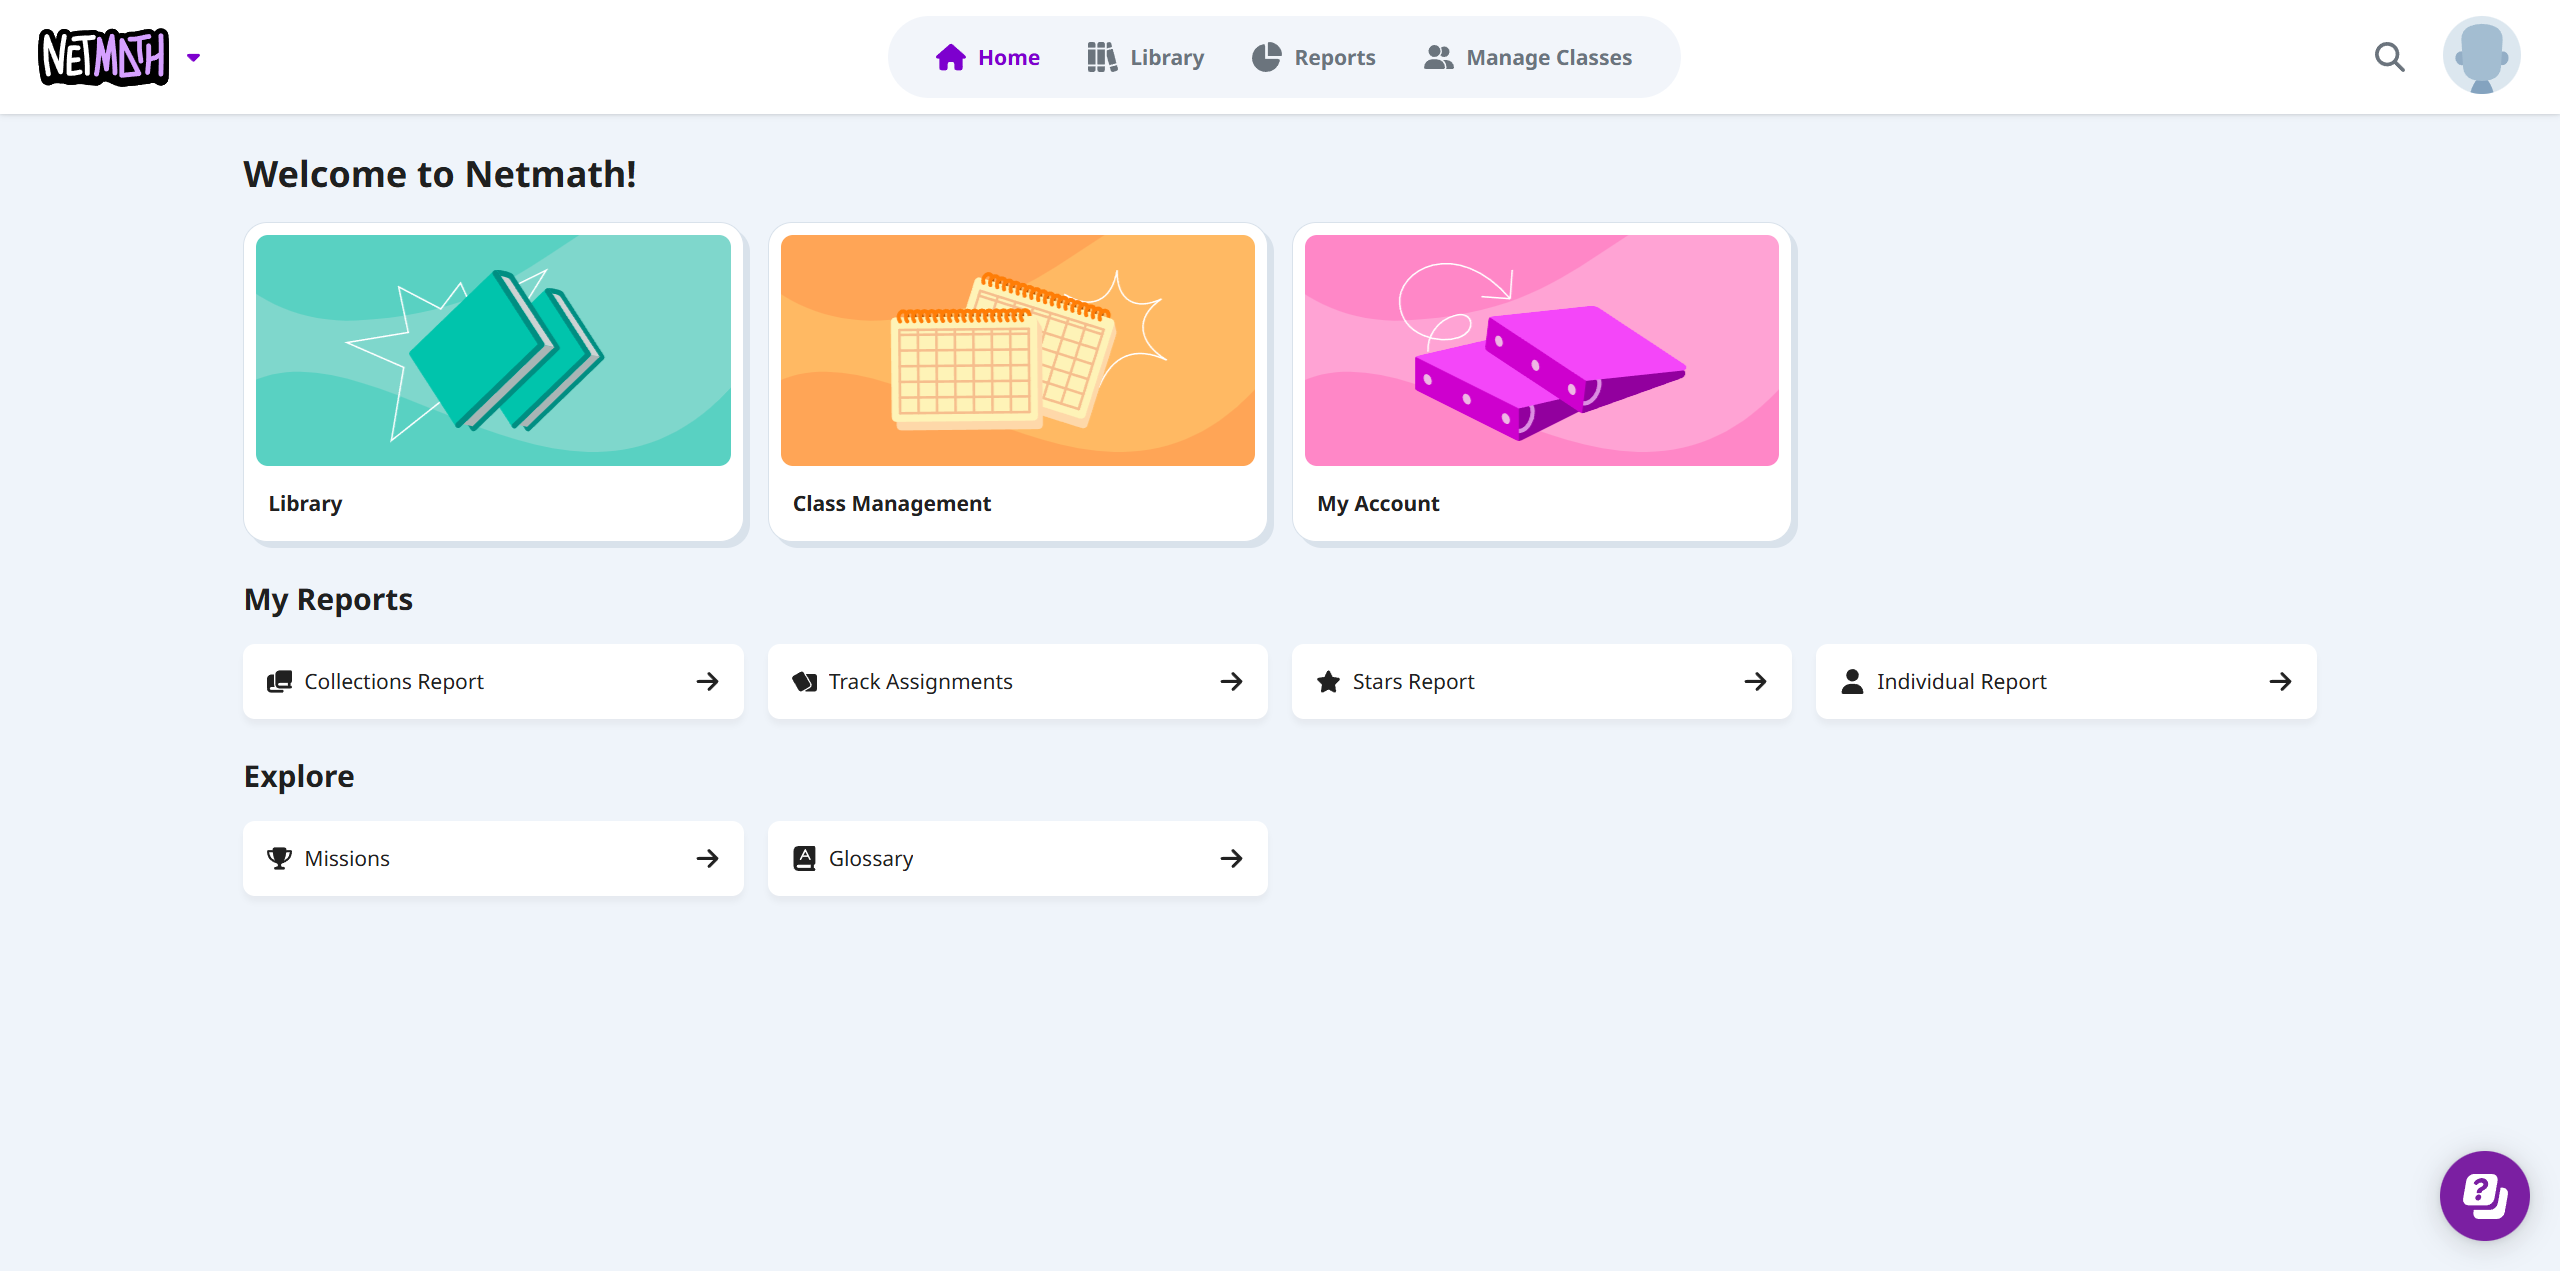Open the help chat bubble button
Viewport: 2560px width, 1271px height.
pyautogui.click(x=2484, y=1195)
